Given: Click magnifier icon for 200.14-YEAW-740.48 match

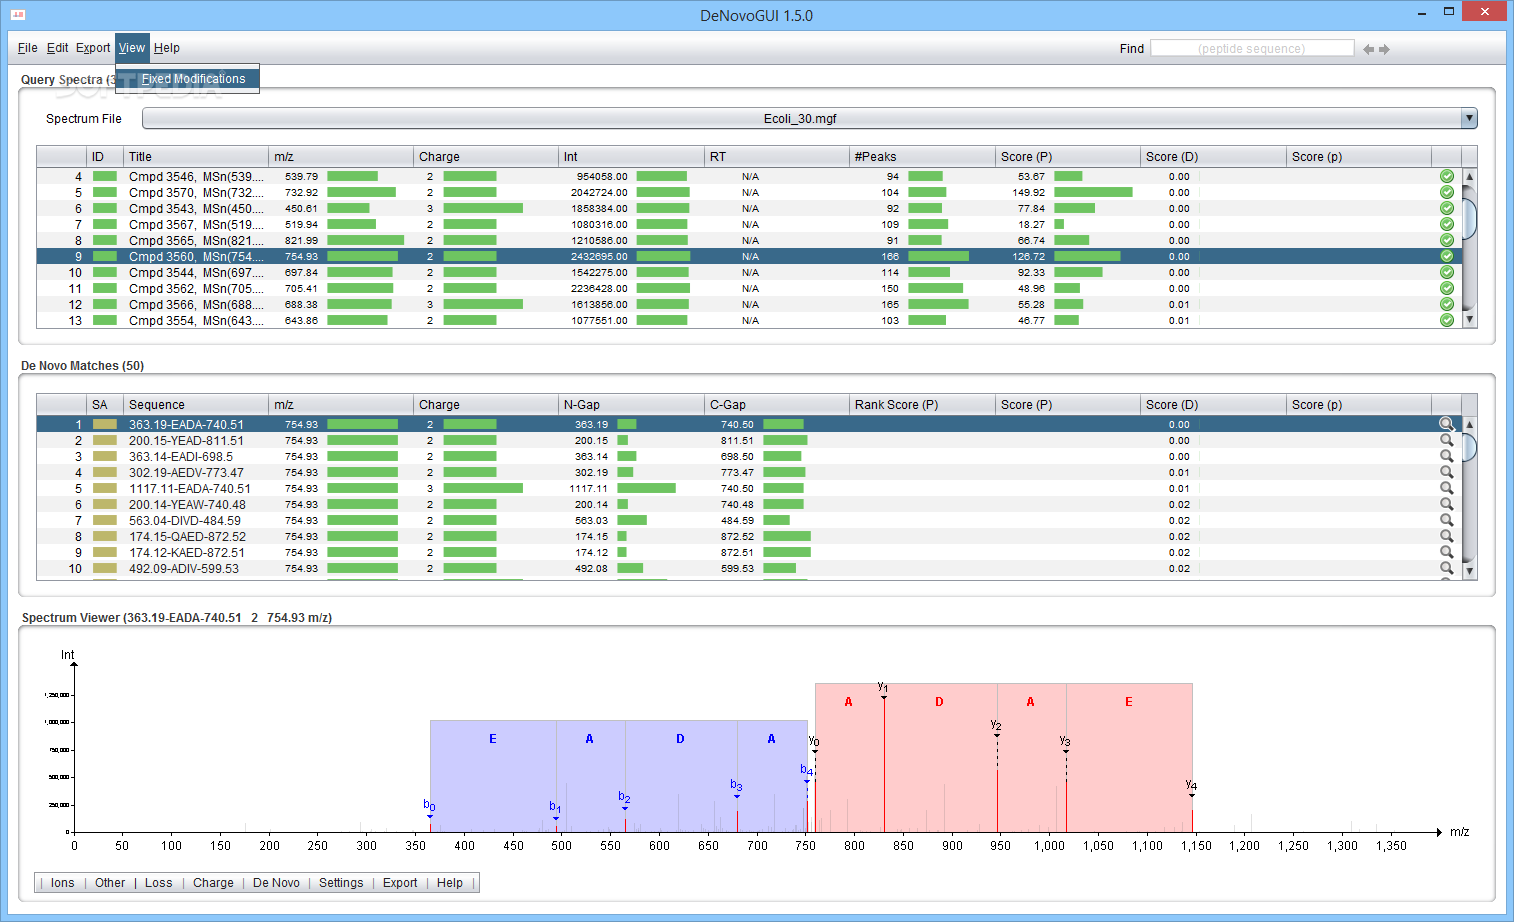Looking at the screenshot, I should 1446,504.
